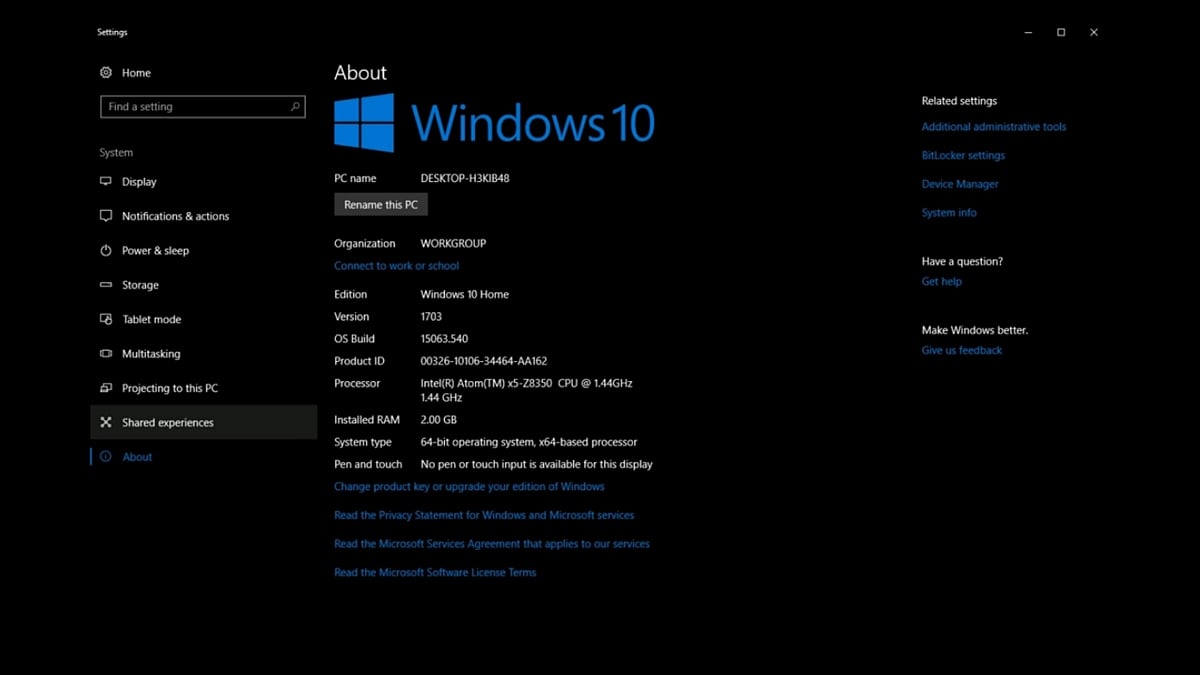Image resolution: width=1200 pixels, height=675 pixels.
Task: Open Tablet mode label
Action: point(151,319)
